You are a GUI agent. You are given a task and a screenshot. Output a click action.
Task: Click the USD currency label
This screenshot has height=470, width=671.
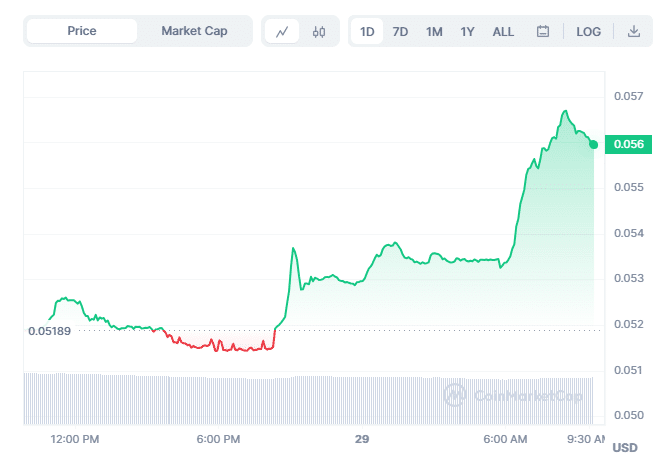[625, 448]
